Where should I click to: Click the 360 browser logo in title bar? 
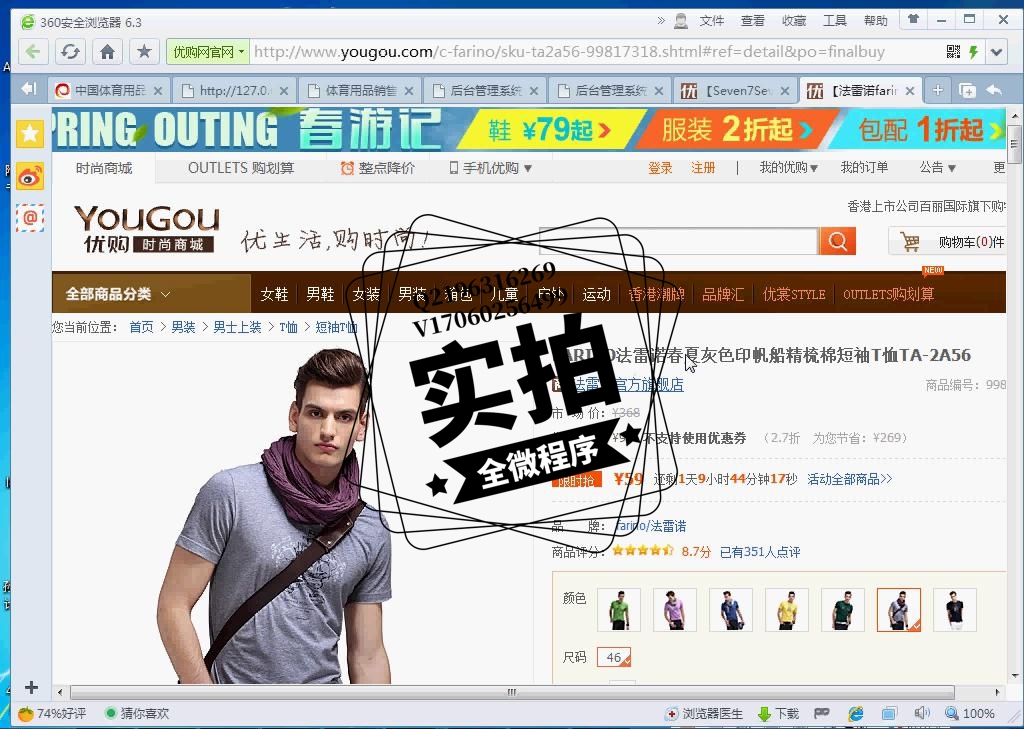(x=28, y=22)
